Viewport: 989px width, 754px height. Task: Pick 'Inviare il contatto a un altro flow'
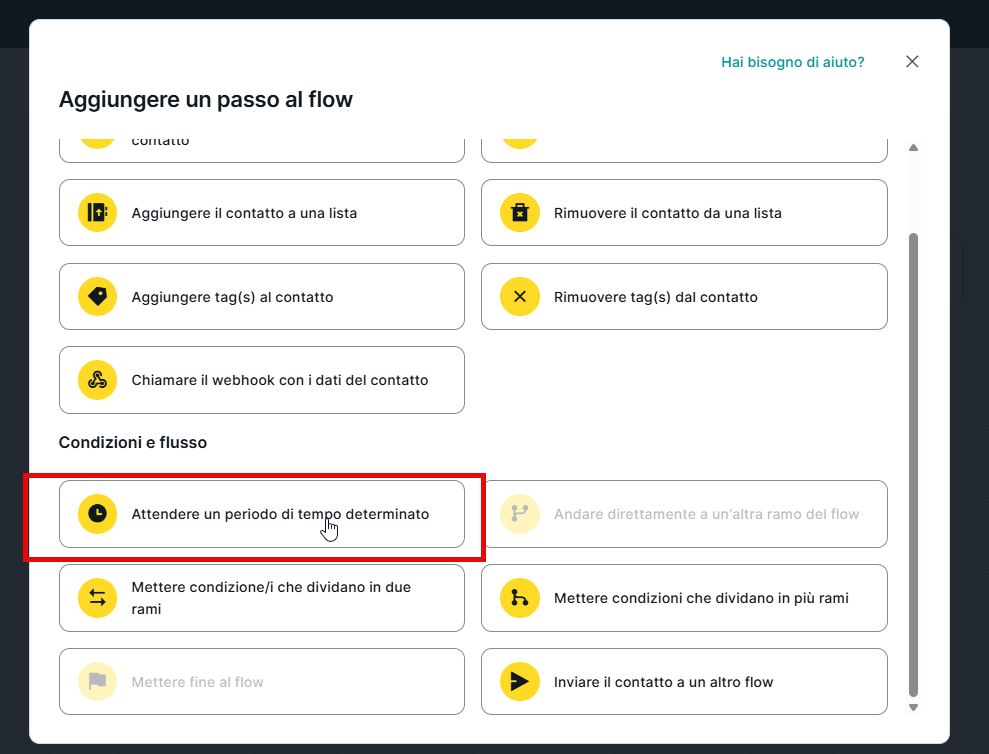click(x=664, y=682)
